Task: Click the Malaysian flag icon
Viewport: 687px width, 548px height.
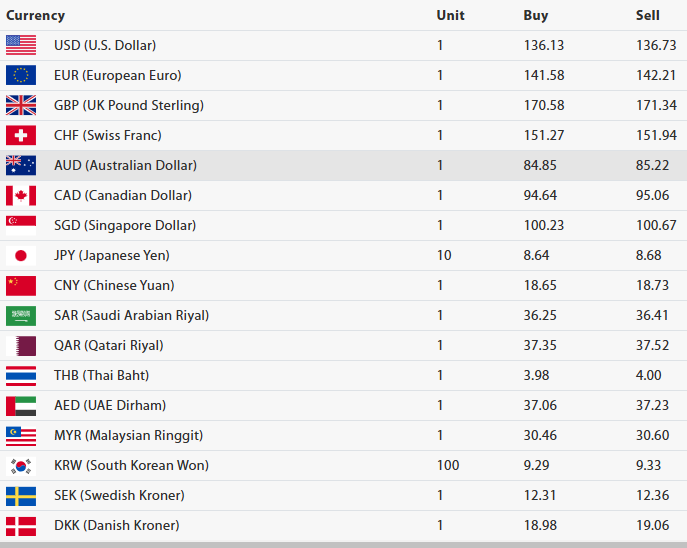Action: 21,435
